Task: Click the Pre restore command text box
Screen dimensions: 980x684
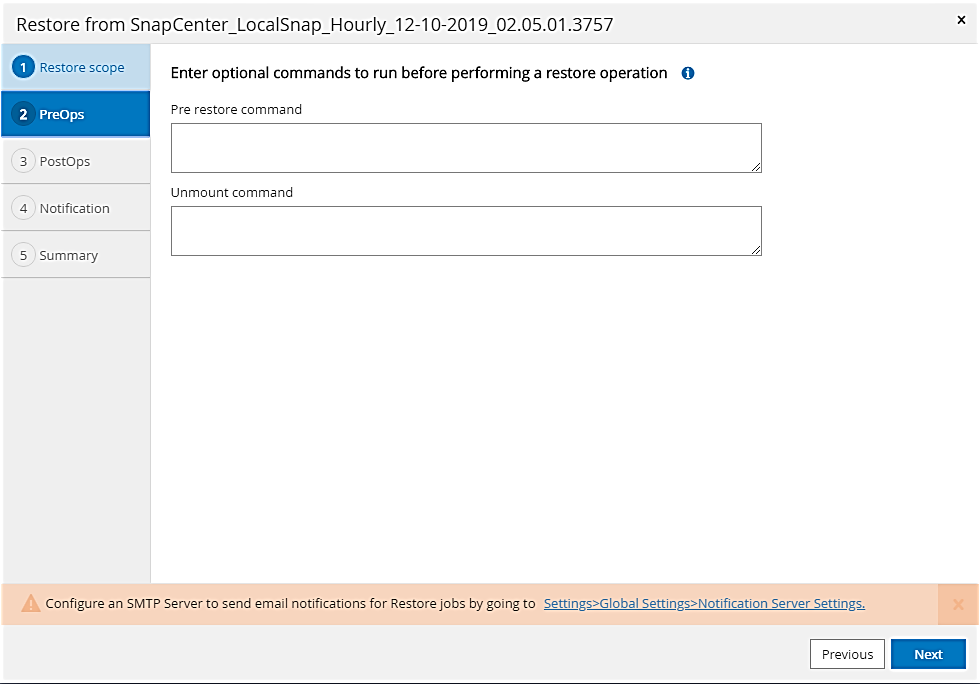Action: click(466, 148)
